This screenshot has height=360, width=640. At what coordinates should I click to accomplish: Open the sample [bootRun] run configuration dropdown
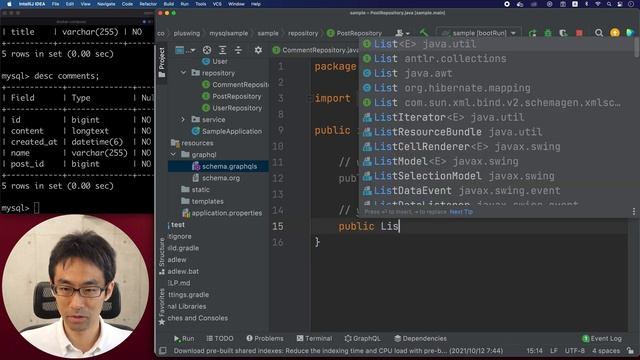click(480, 33)
